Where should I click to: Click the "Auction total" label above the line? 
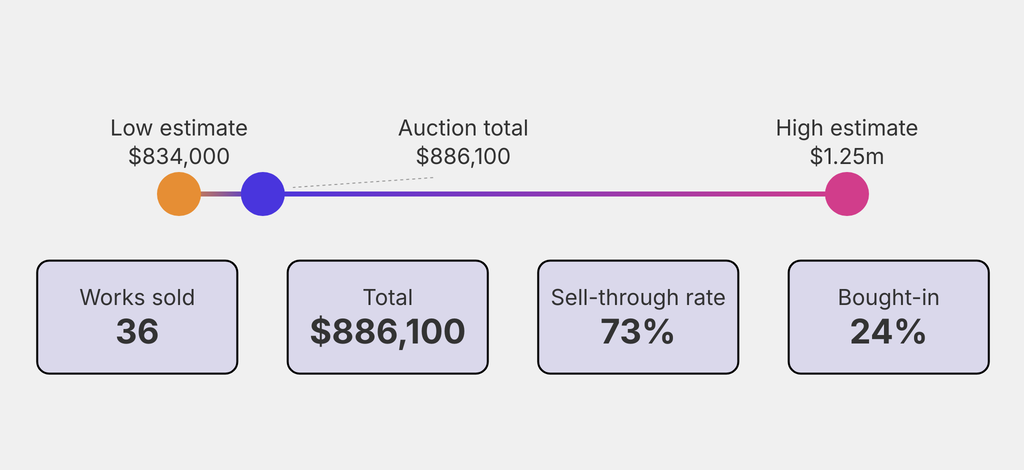[463, 128]
